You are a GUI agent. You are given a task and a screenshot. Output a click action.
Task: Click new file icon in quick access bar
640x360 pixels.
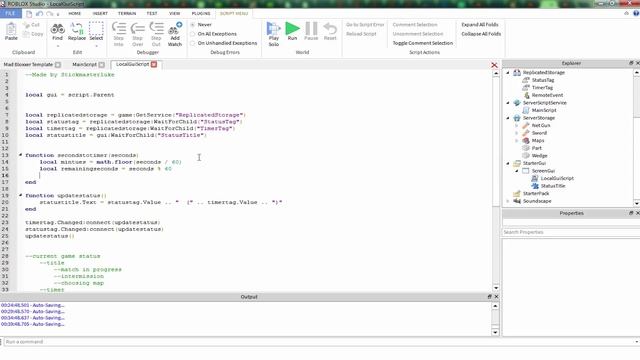tap(29, 13)
